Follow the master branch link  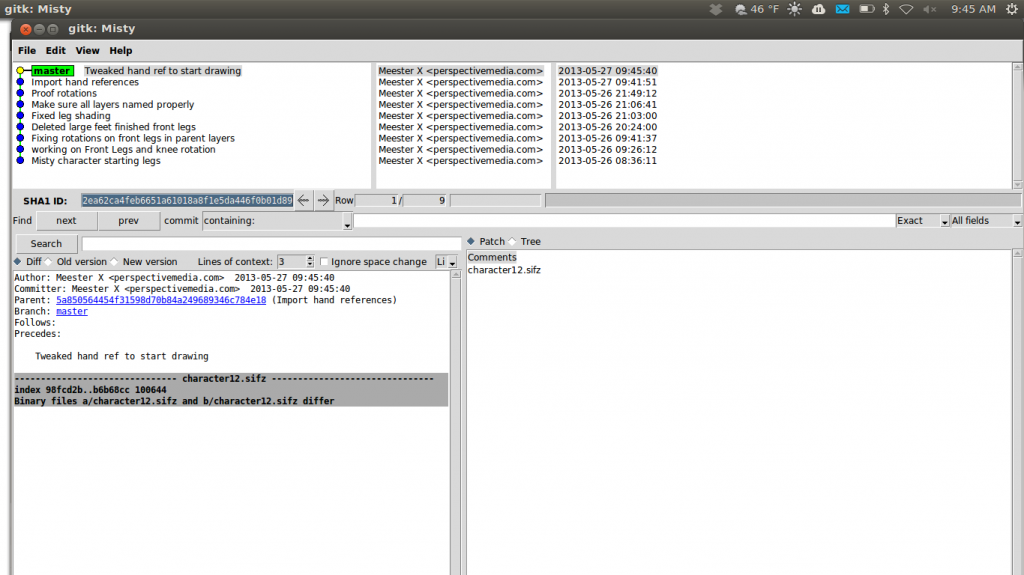(72, 311)
